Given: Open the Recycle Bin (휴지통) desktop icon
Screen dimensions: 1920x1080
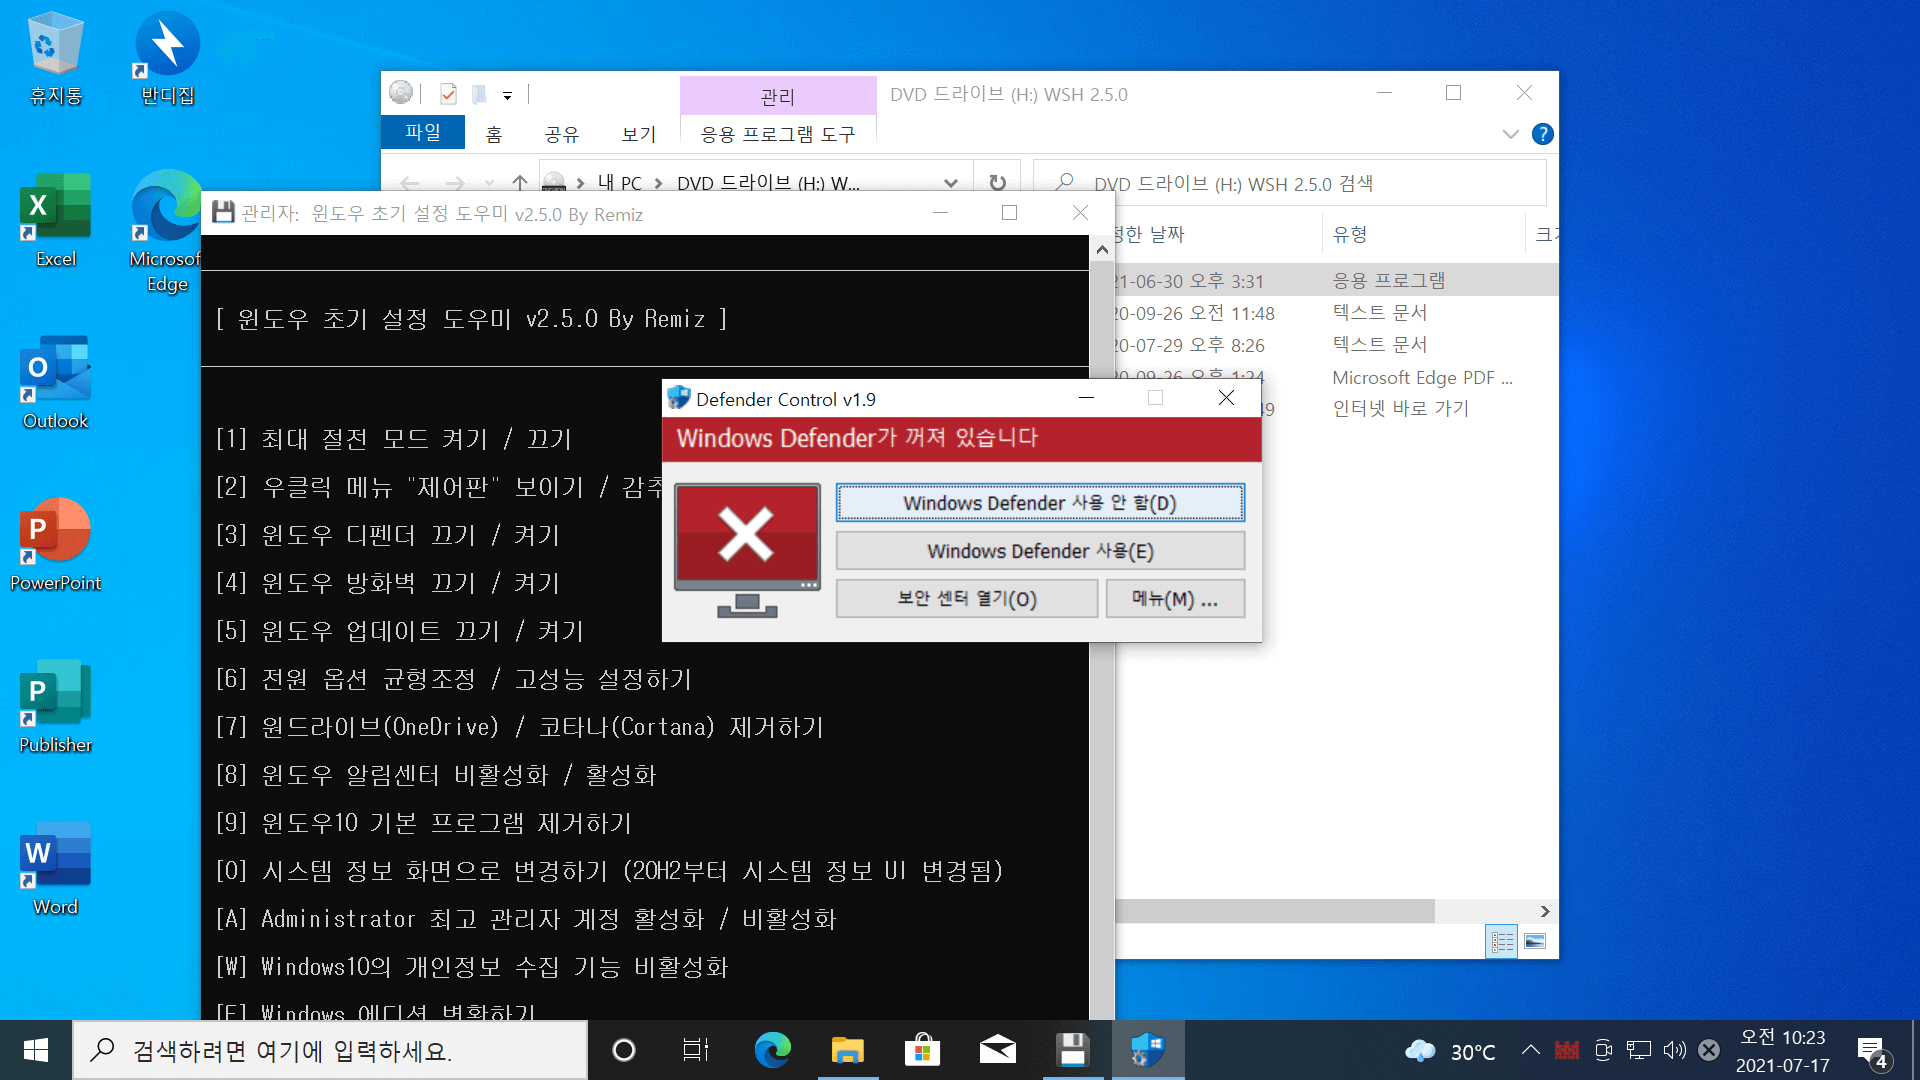Looking at the screenshot, I should click(x=55, y=58).
